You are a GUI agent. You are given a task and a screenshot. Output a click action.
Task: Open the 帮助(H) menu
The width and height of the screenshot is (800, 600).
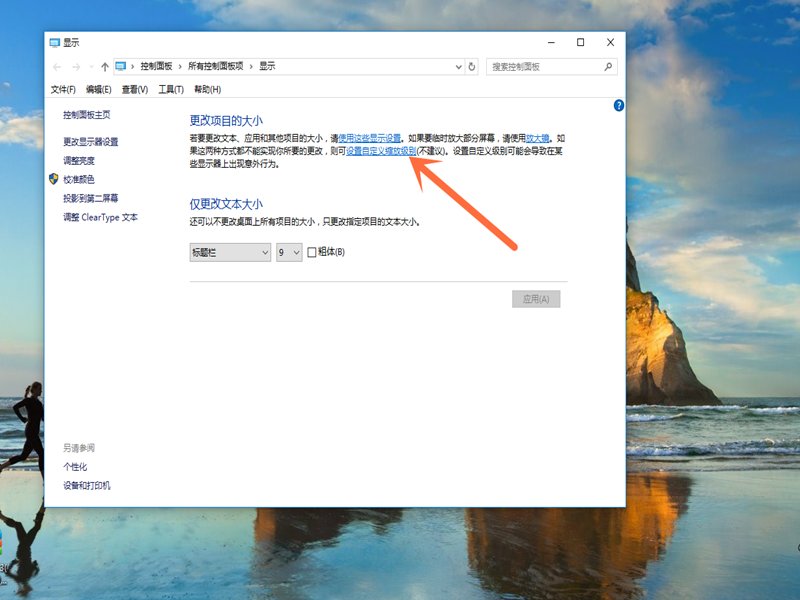click(x=208, y=89)
